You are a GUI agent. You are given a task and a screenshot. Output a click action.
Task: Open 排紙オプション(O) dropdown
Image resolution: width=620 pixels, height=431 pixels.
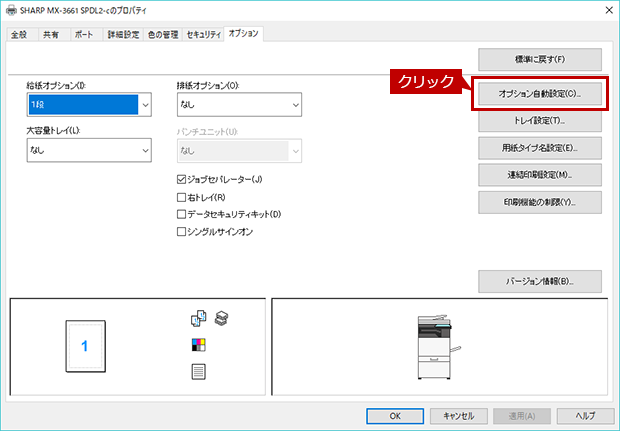point(239,104)
